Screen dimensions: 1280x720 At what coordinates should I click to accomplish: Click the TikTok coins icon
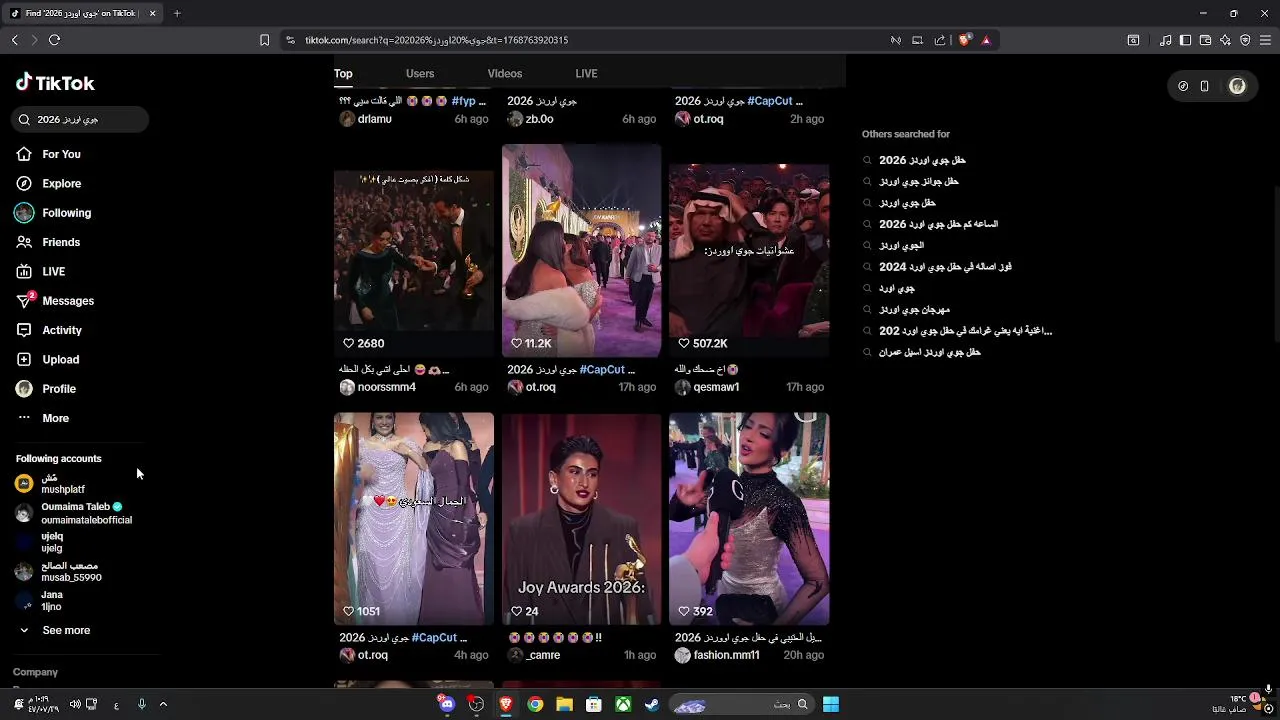1183,86
